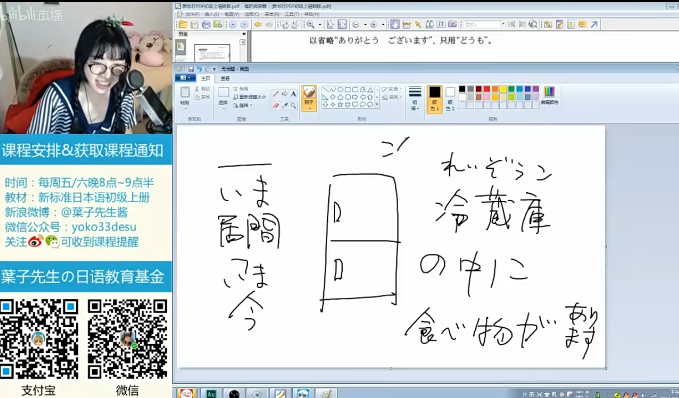This screenshot has width=679, height=398.
Task: Click the green Au icon in taskbar
Action: click(x=211, y=393)
